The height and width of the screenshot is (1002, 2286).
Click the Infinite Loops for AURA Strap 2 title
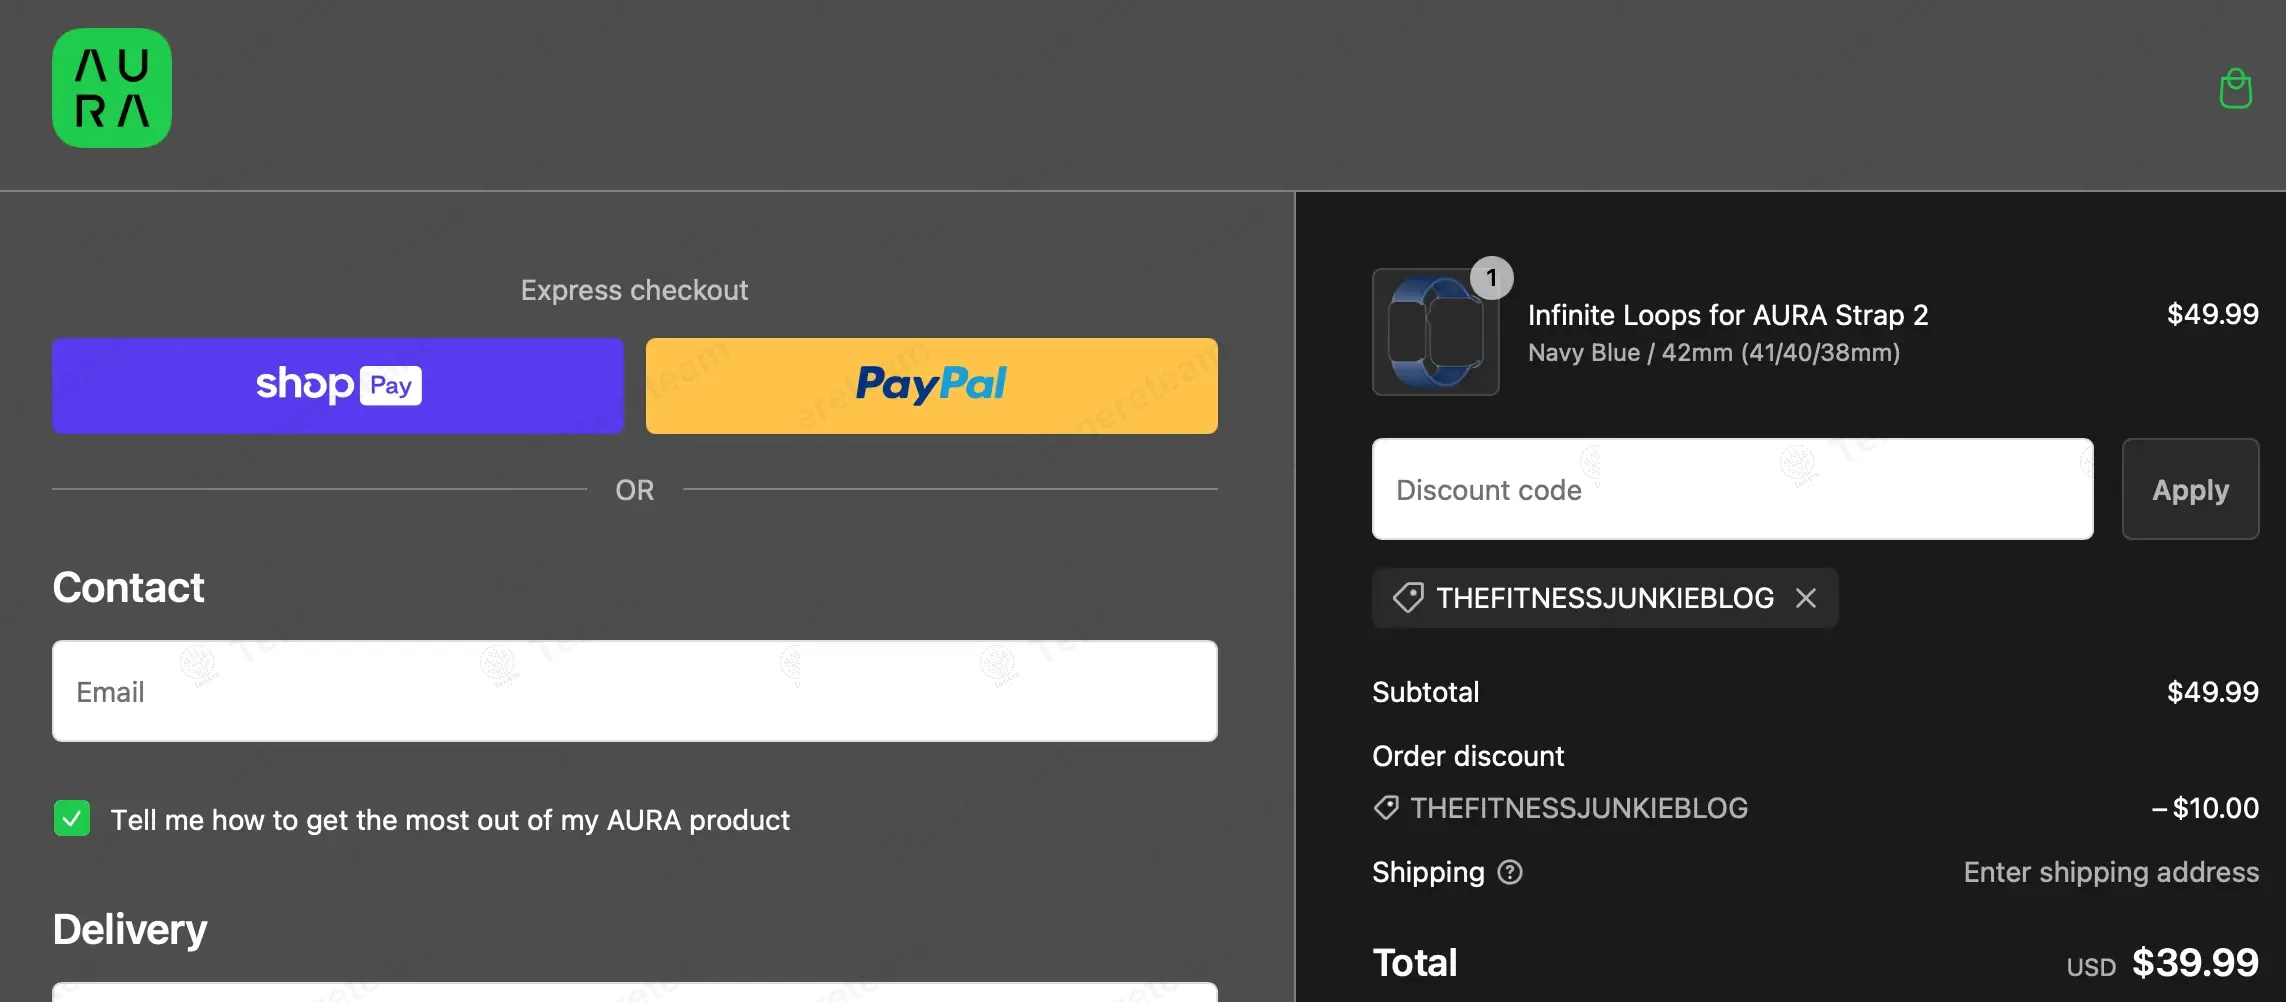[1727, 315]
